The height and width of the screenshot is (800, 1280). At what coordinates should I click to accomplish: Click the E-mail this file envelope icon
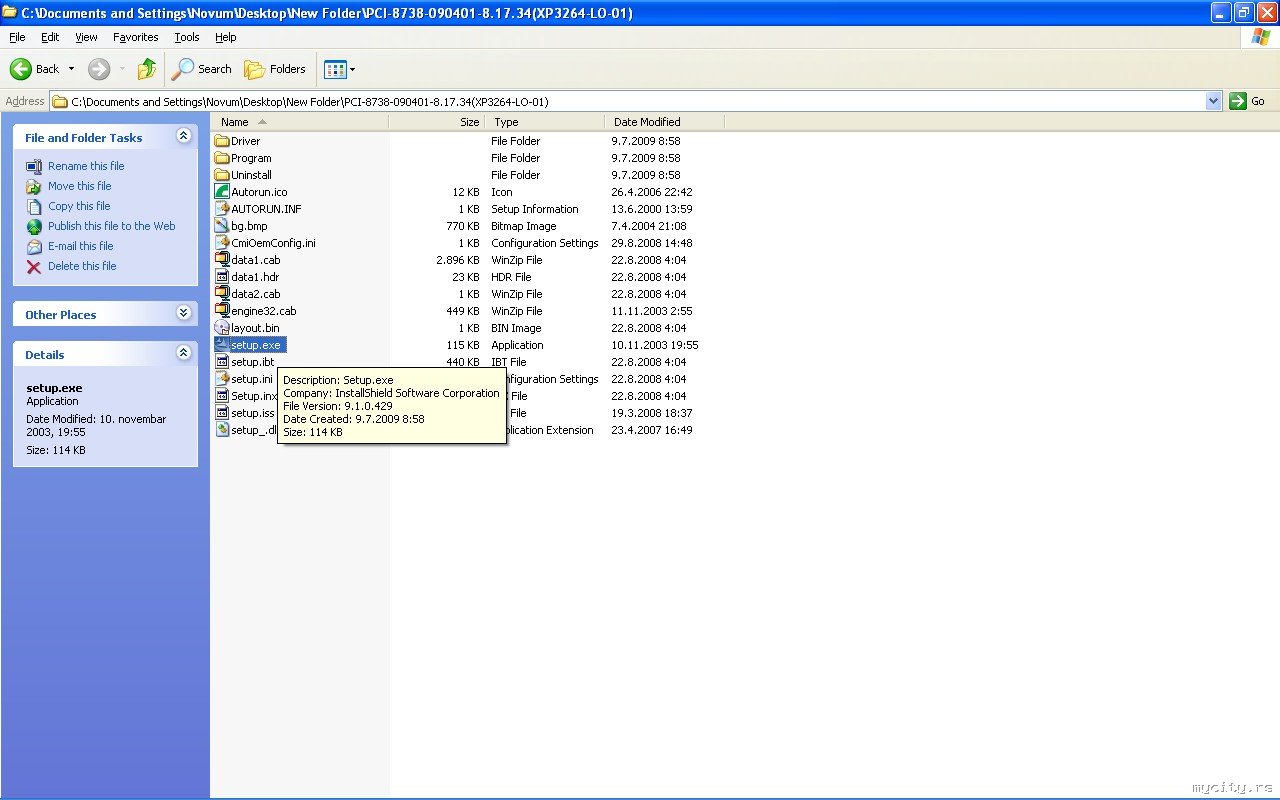pos(34,246)
